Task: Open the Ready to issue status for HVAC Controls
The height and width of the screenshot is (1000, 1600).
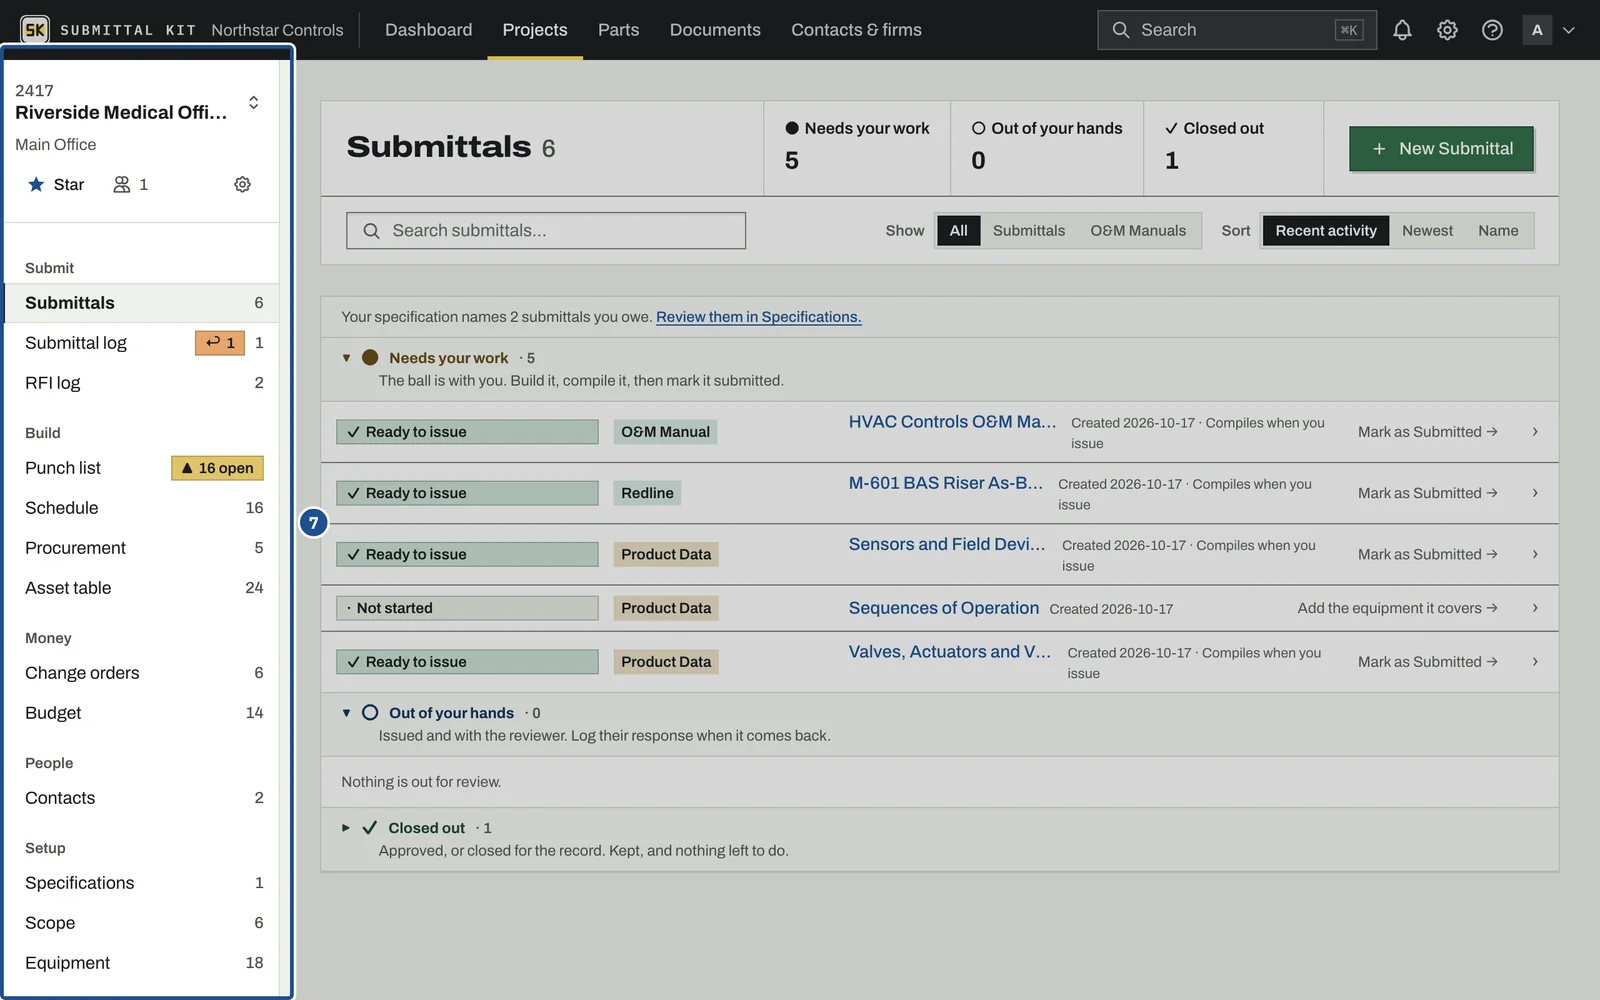Action: [x=467, y=432]
